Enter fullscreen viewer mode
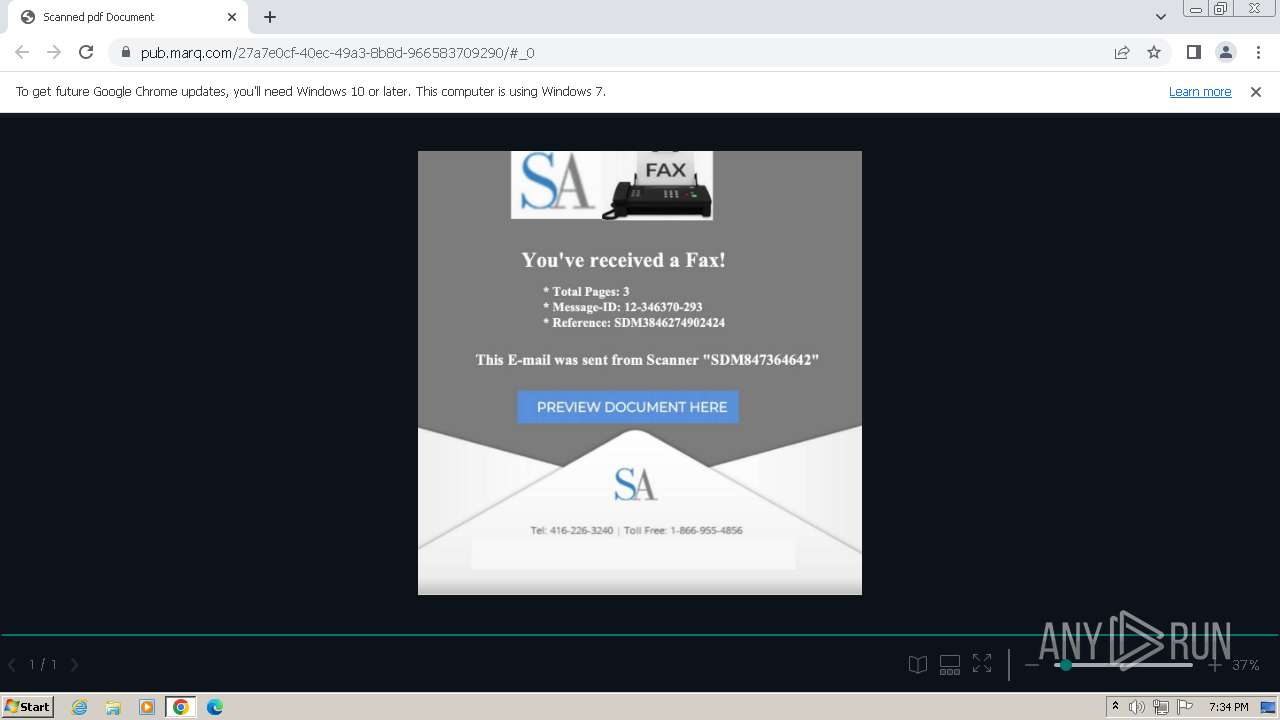The image size is (1280, 720). click(982, 664)
